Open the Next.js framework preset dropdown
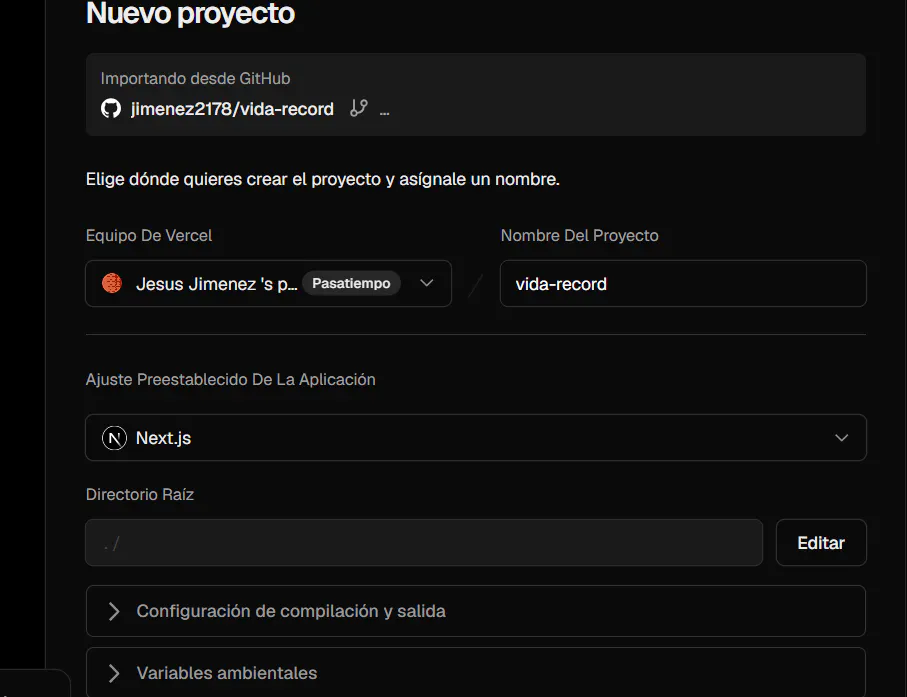This screenshot has height=697, width=907. (x=475, y=437)
